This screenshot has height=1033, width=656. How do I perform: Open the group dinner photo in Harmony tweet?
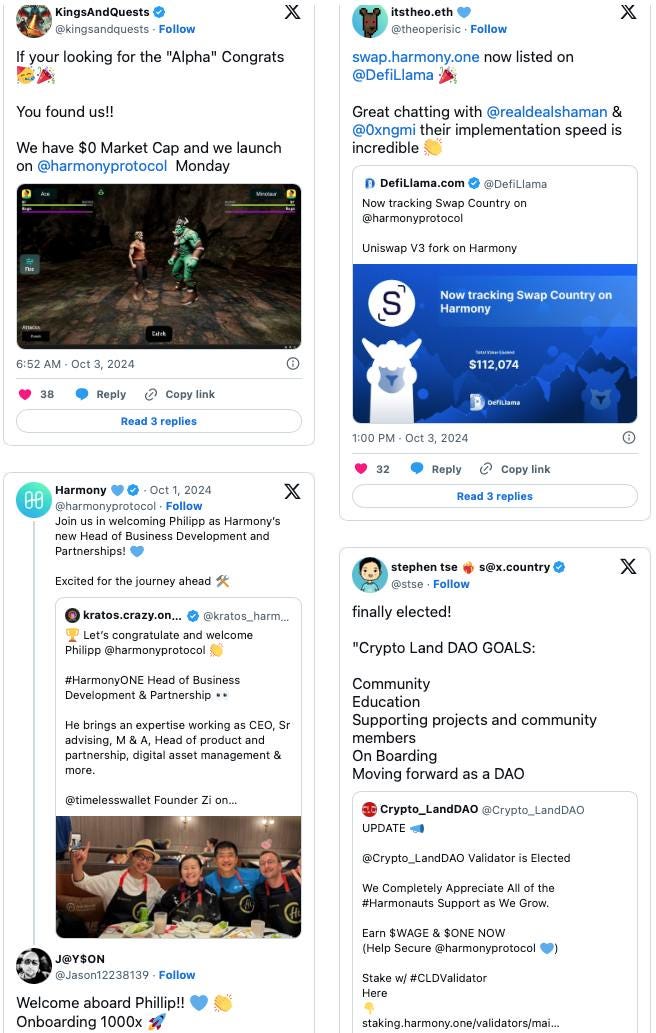(178, 877)
